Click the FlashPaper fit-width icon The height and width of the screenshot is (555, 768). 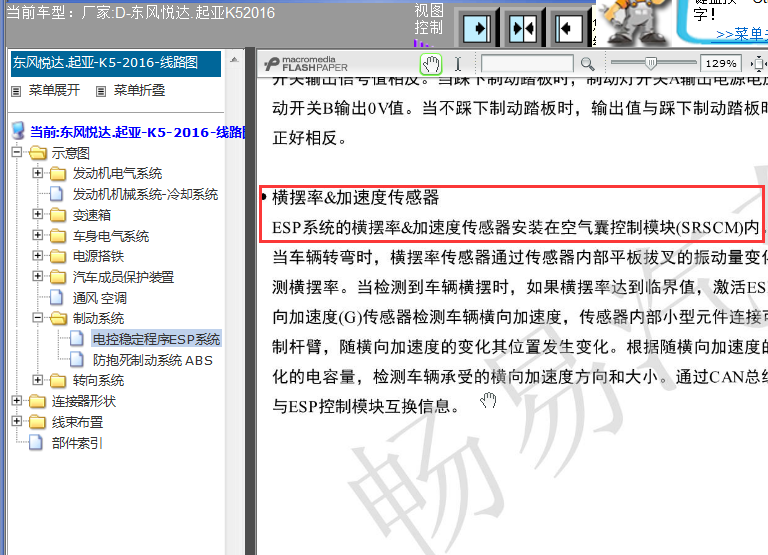(758, 64)
